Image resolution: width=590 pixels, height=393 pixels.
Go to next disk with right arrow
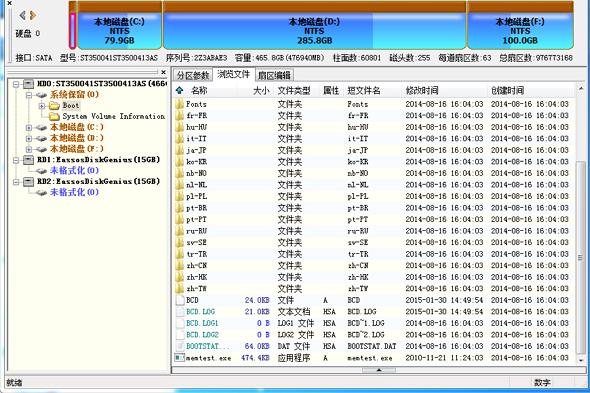[33, 15]
